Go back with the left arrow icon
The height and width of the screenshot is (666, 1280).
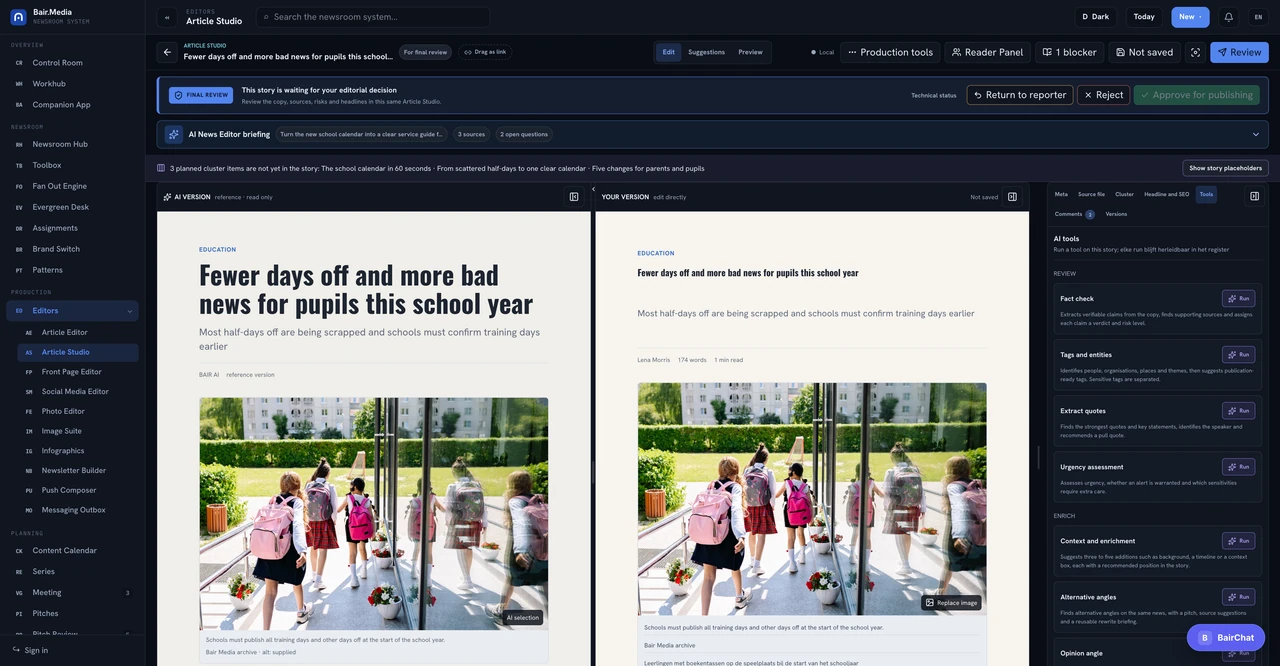(167, 52)
